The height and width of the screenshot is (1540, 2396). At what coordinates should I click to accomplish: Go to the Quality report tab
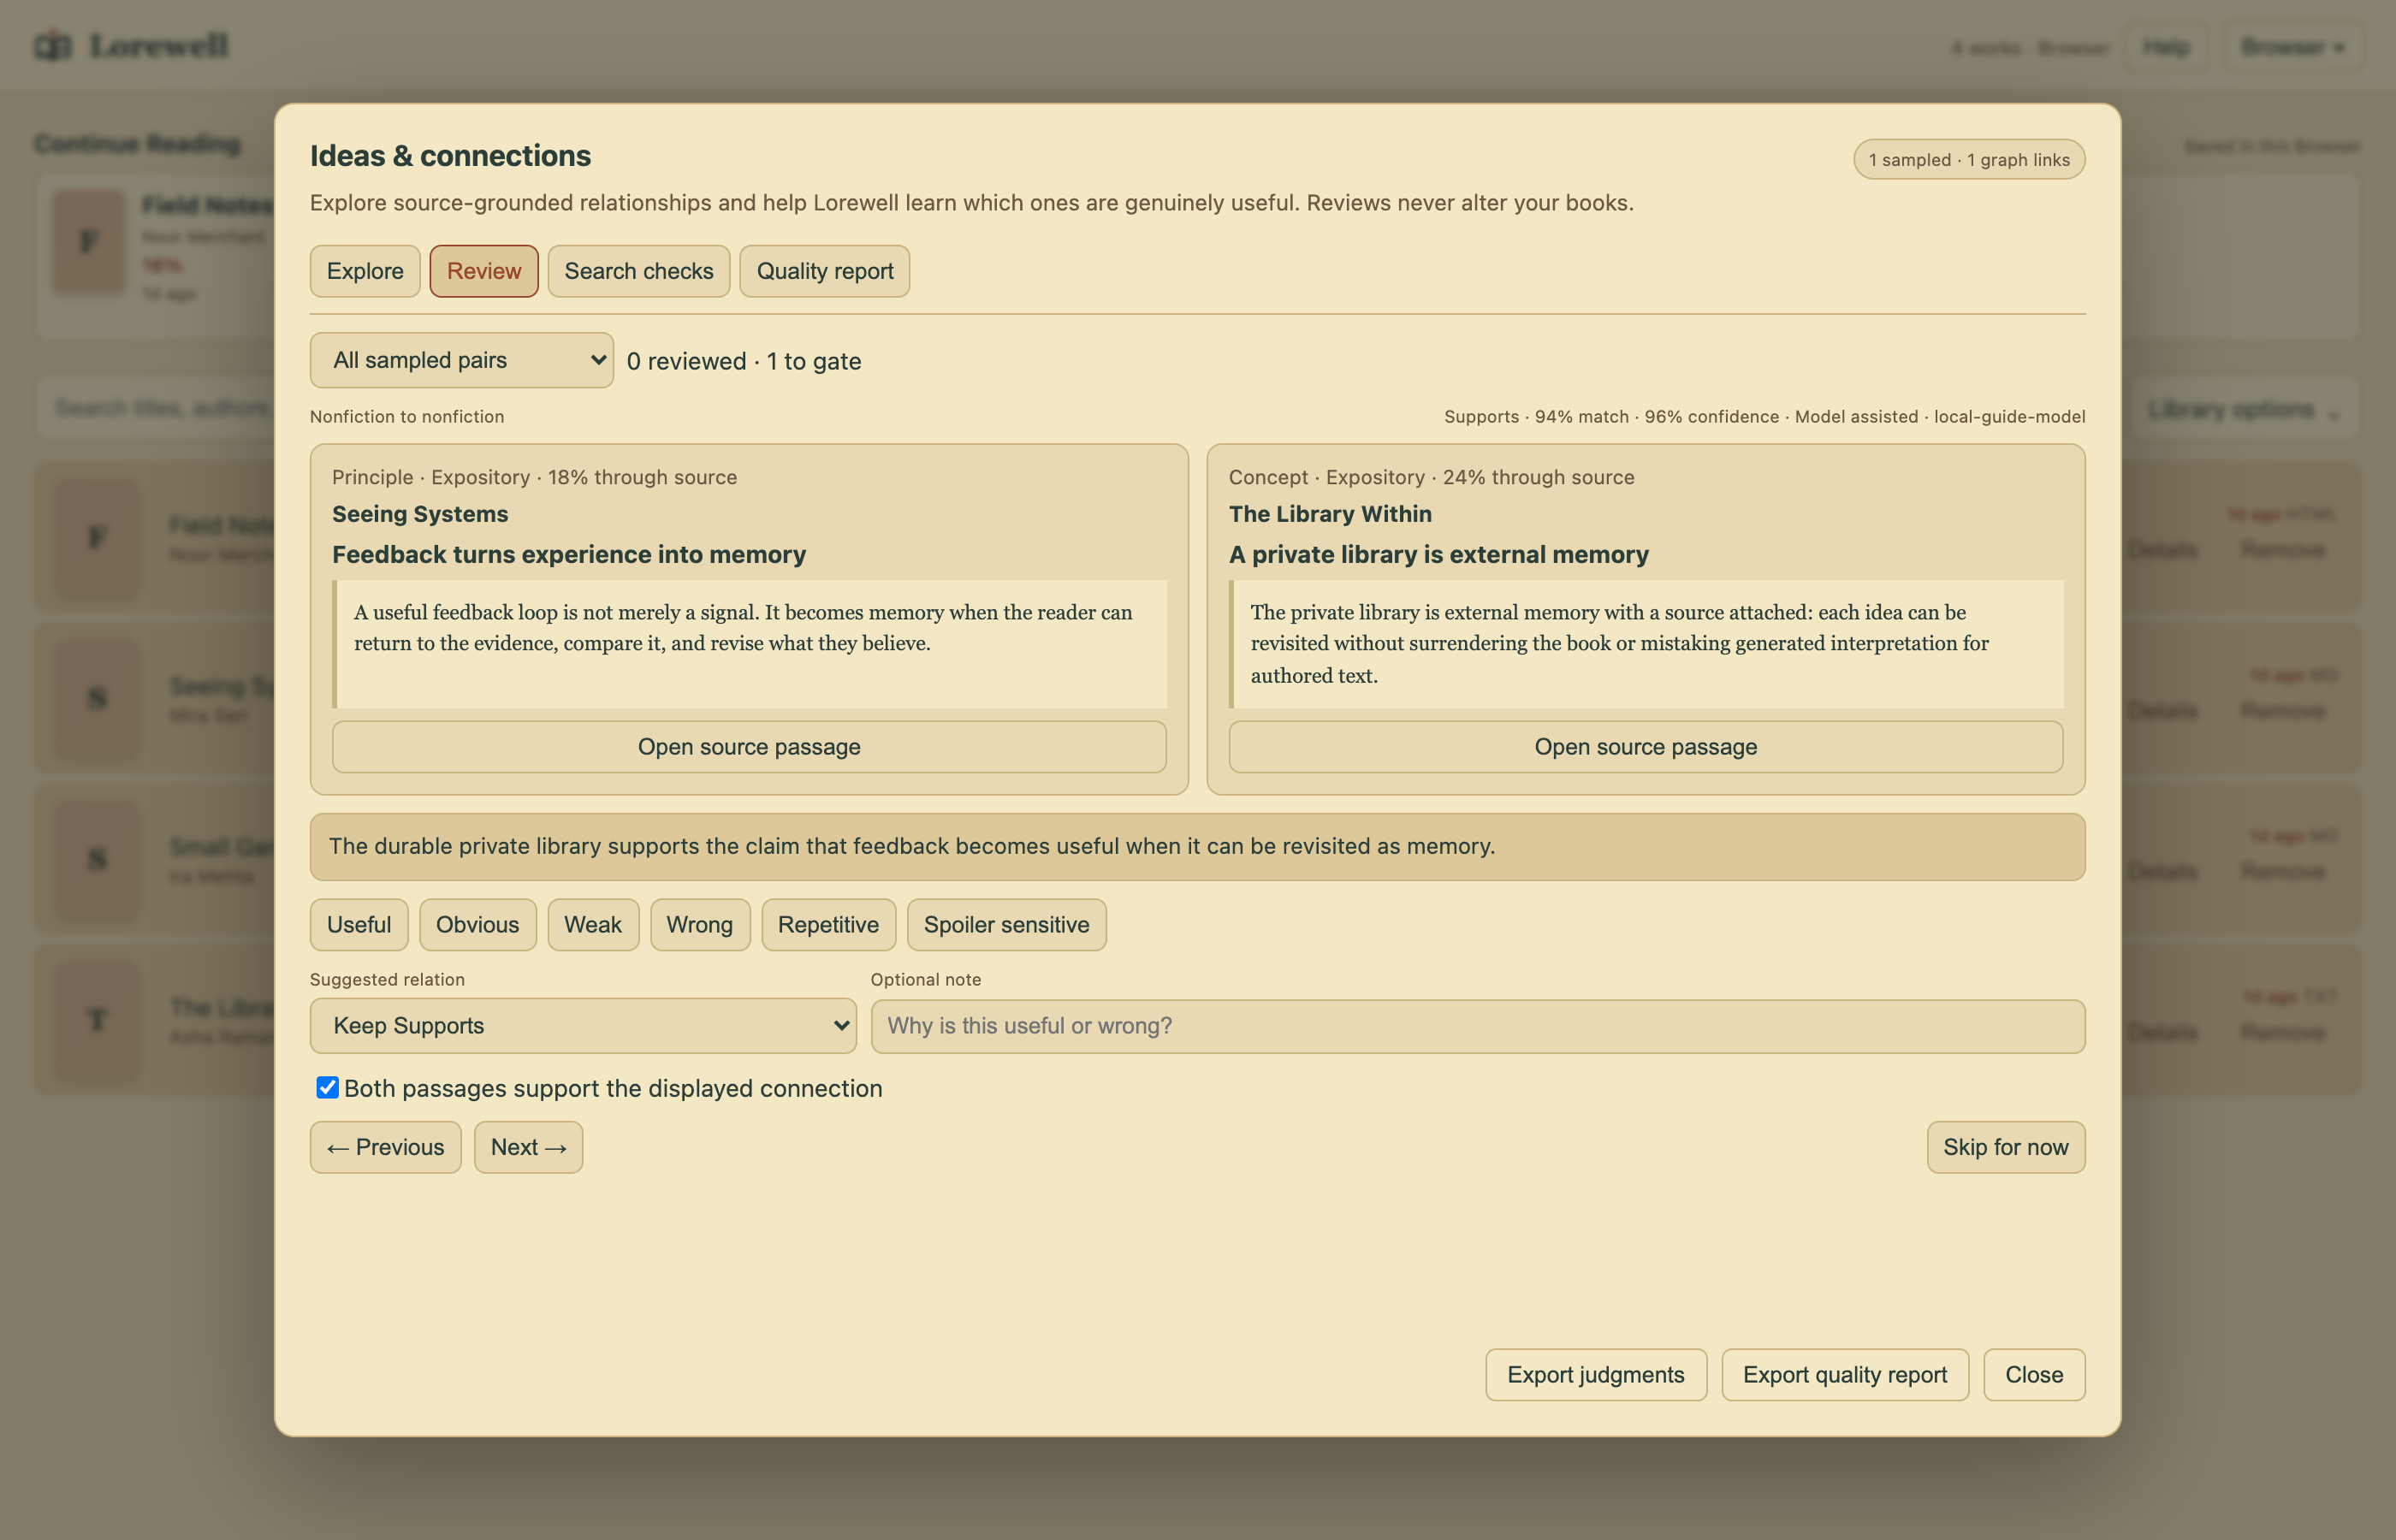(825, 271)
